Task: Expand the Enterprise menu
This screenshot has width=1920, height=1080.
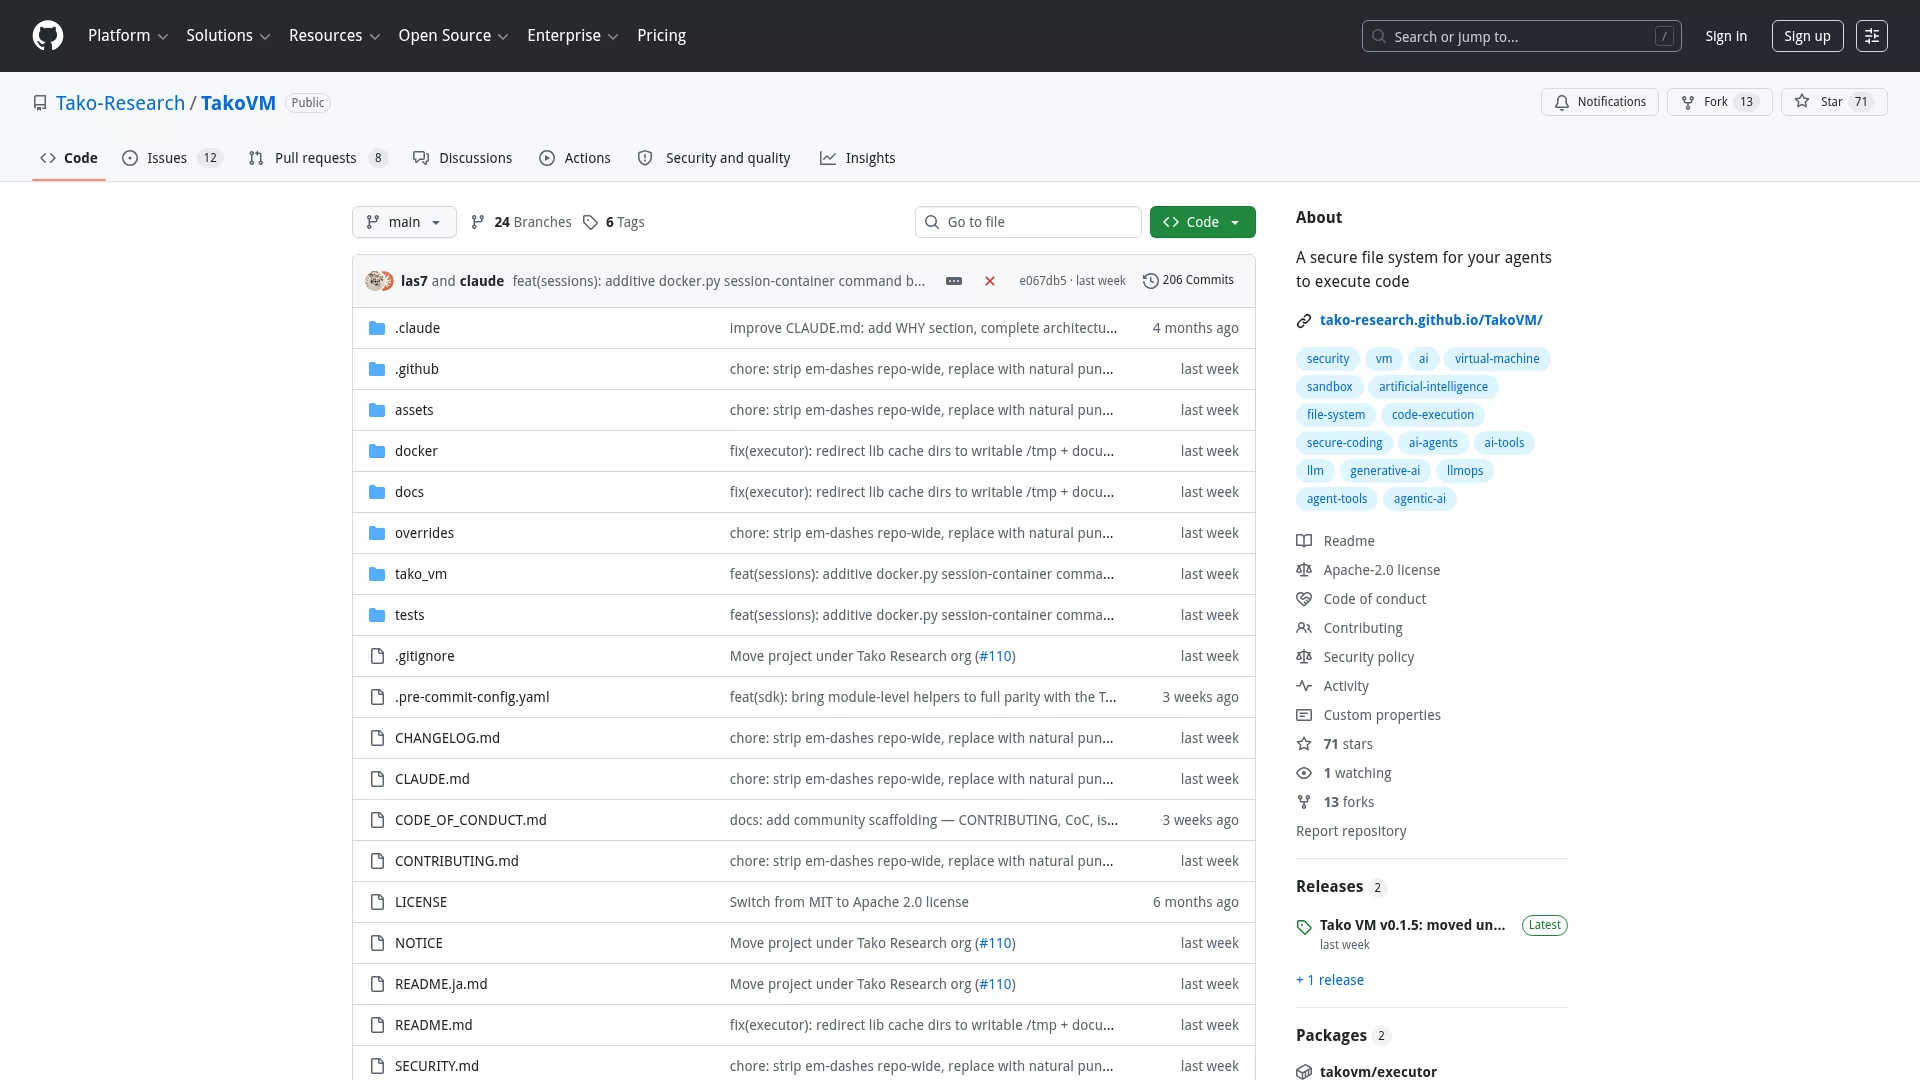Action: 572,36
